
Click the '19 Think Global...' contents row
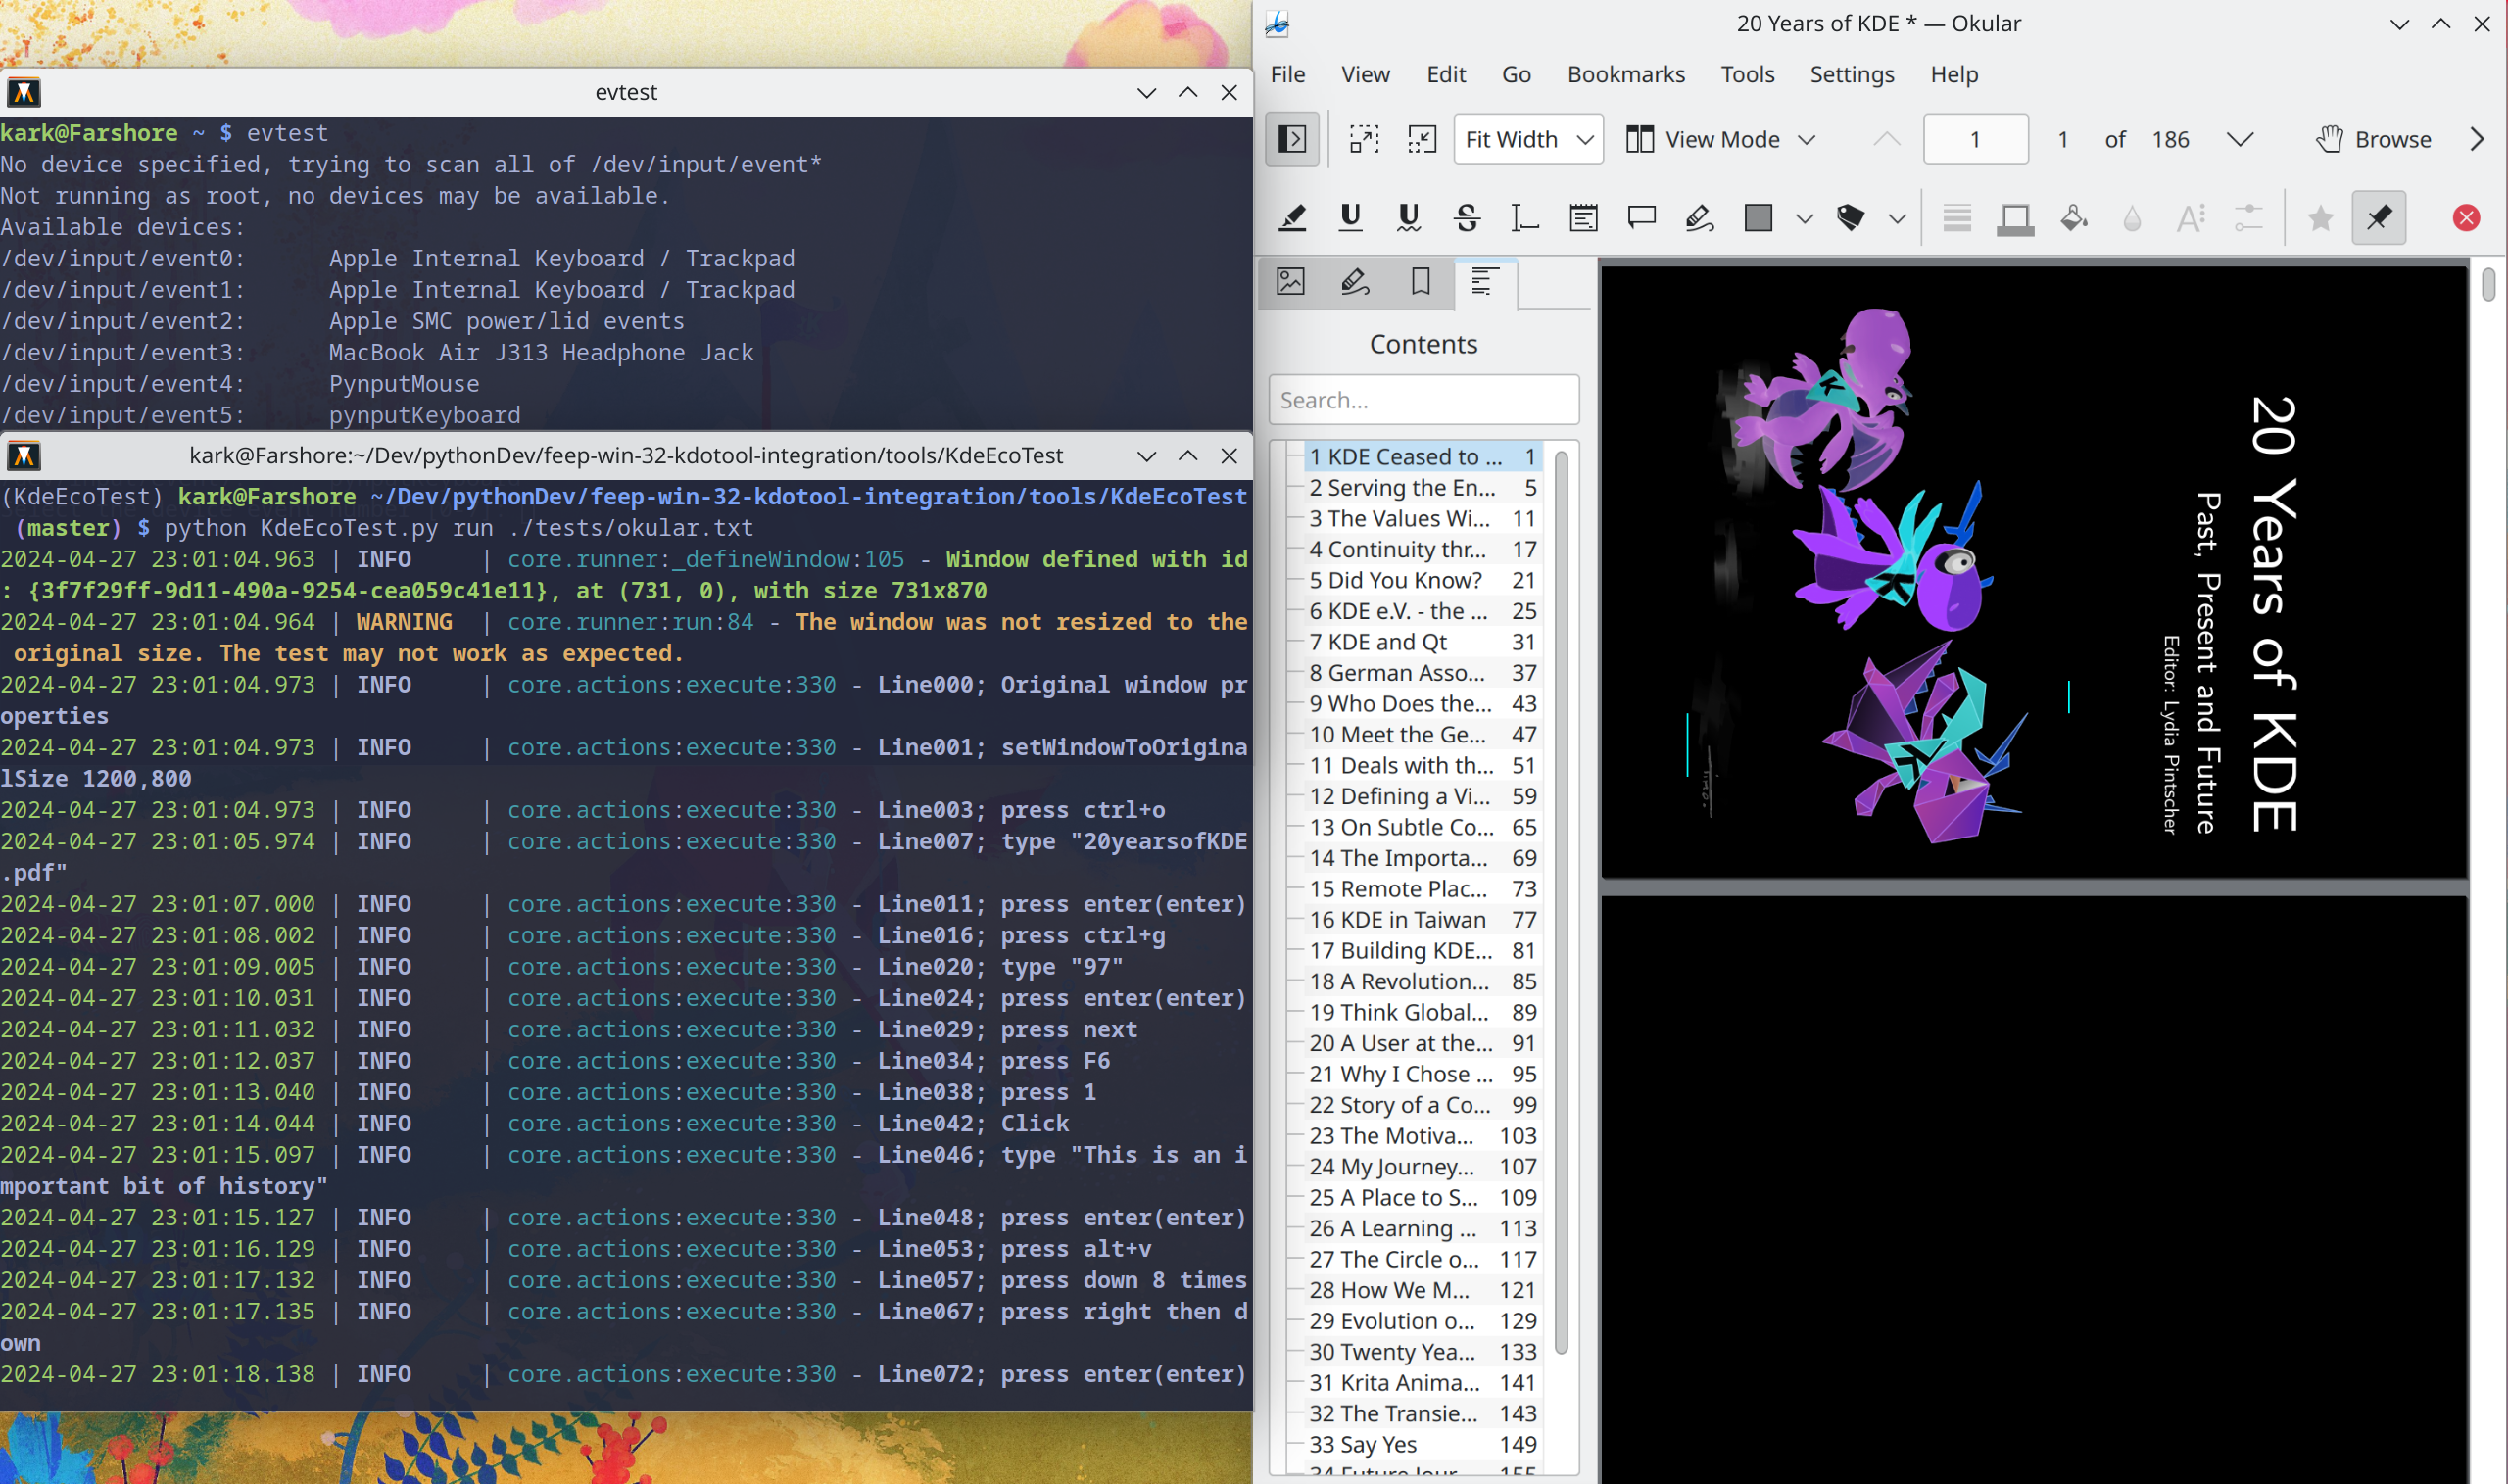click(x=1422, y=1013)
